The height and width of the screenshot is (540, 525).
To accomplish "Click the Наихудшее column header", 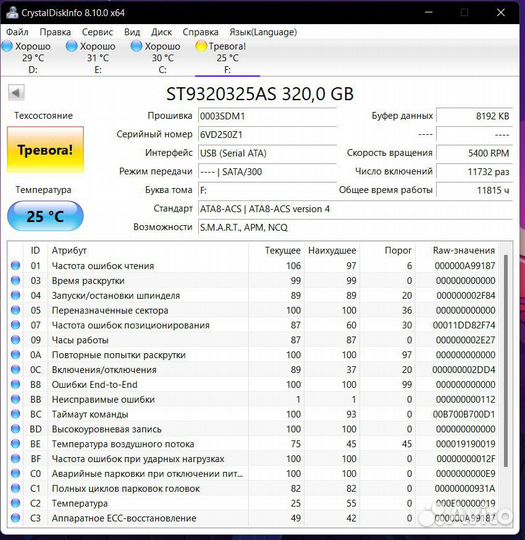I will click(x=332, y=250).
